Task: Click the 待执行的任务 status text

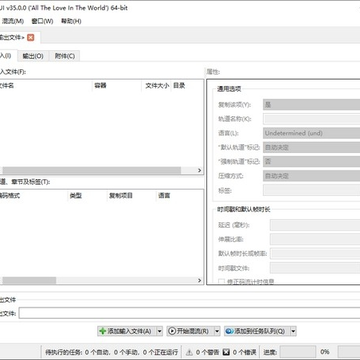Action: tap(112, 352)
